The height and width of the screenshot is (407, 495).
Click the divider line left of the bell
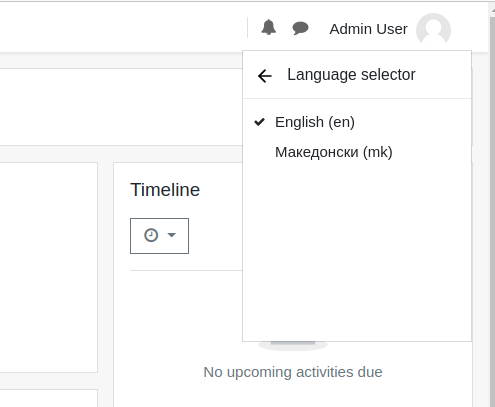coord(248,28)
